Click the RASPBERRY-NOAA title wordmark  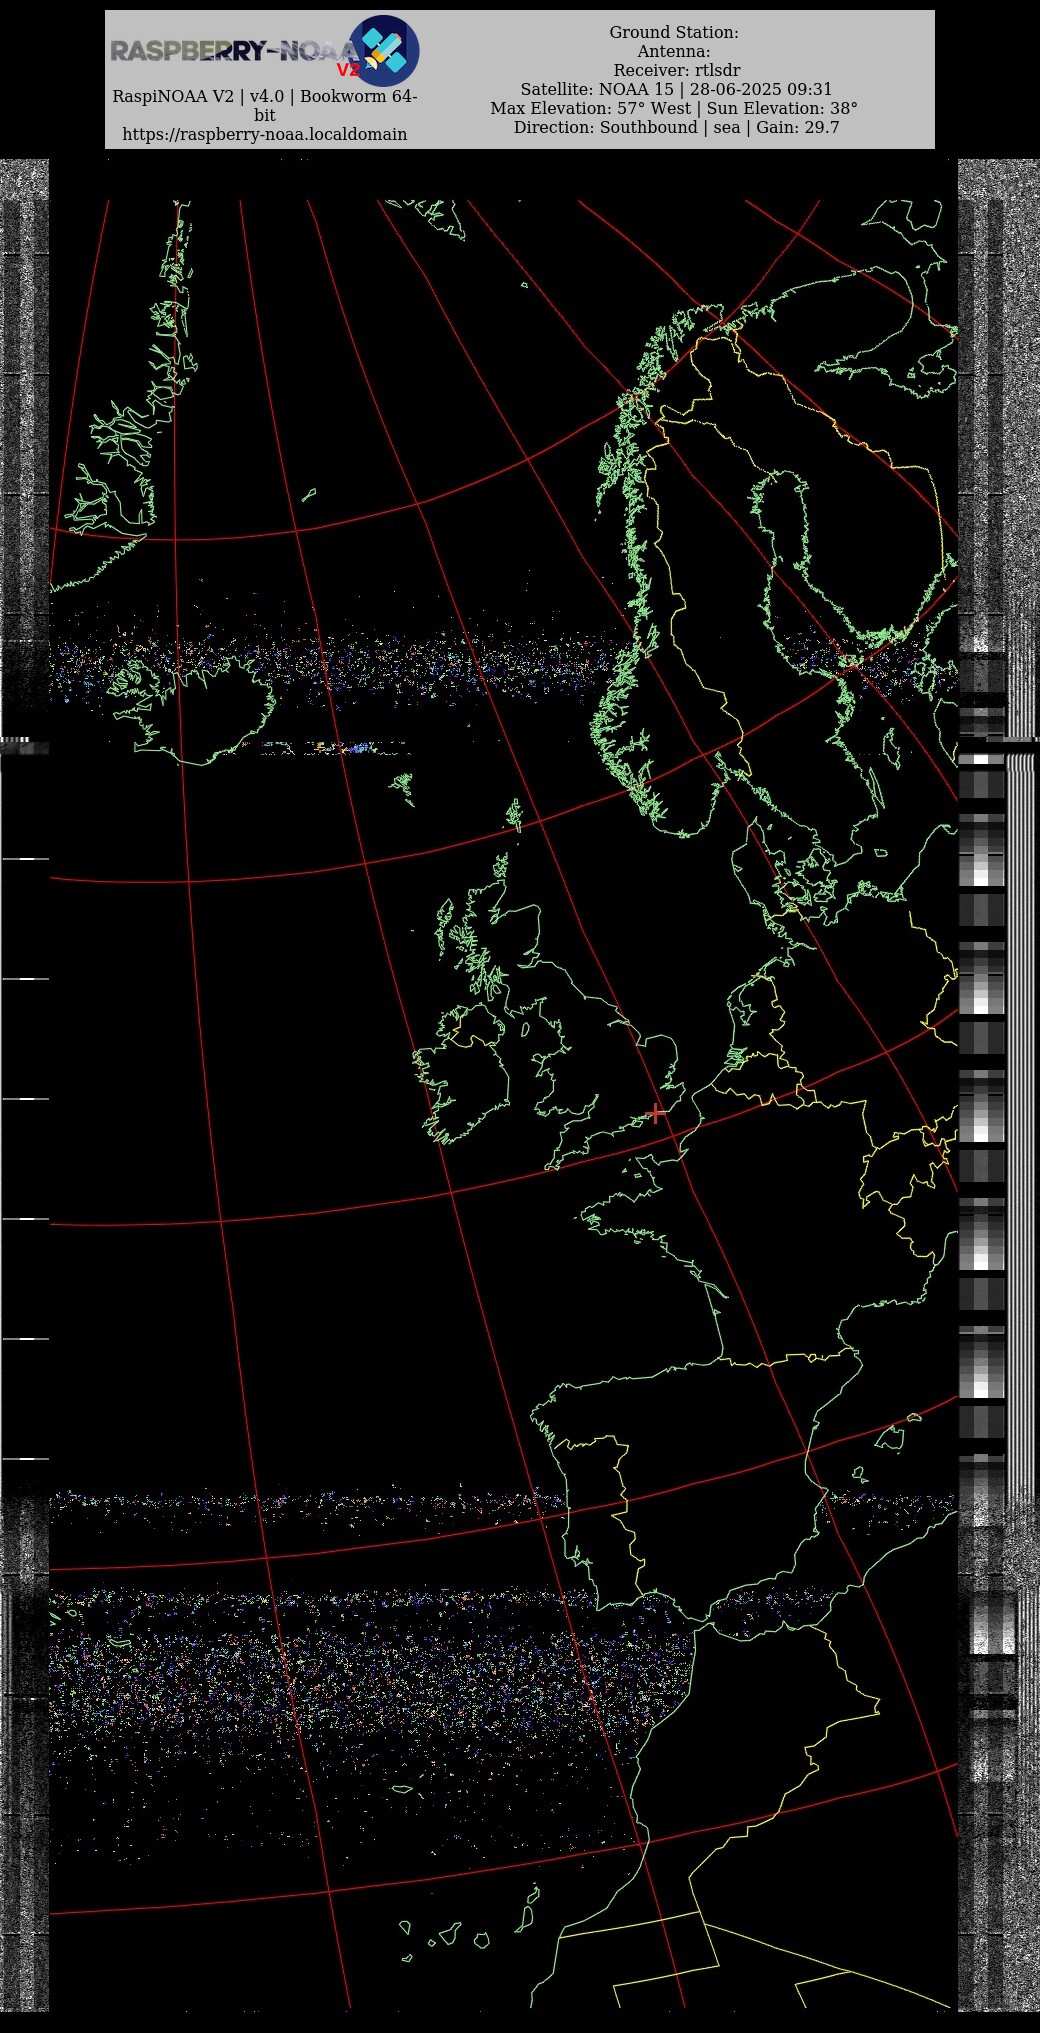point(233,51)
